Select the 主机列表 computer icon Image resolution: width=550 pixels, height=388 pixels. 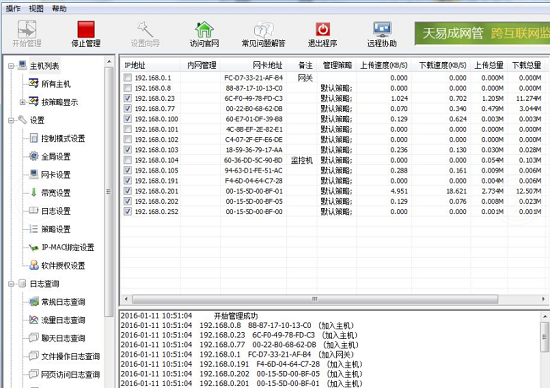[22, 65]
